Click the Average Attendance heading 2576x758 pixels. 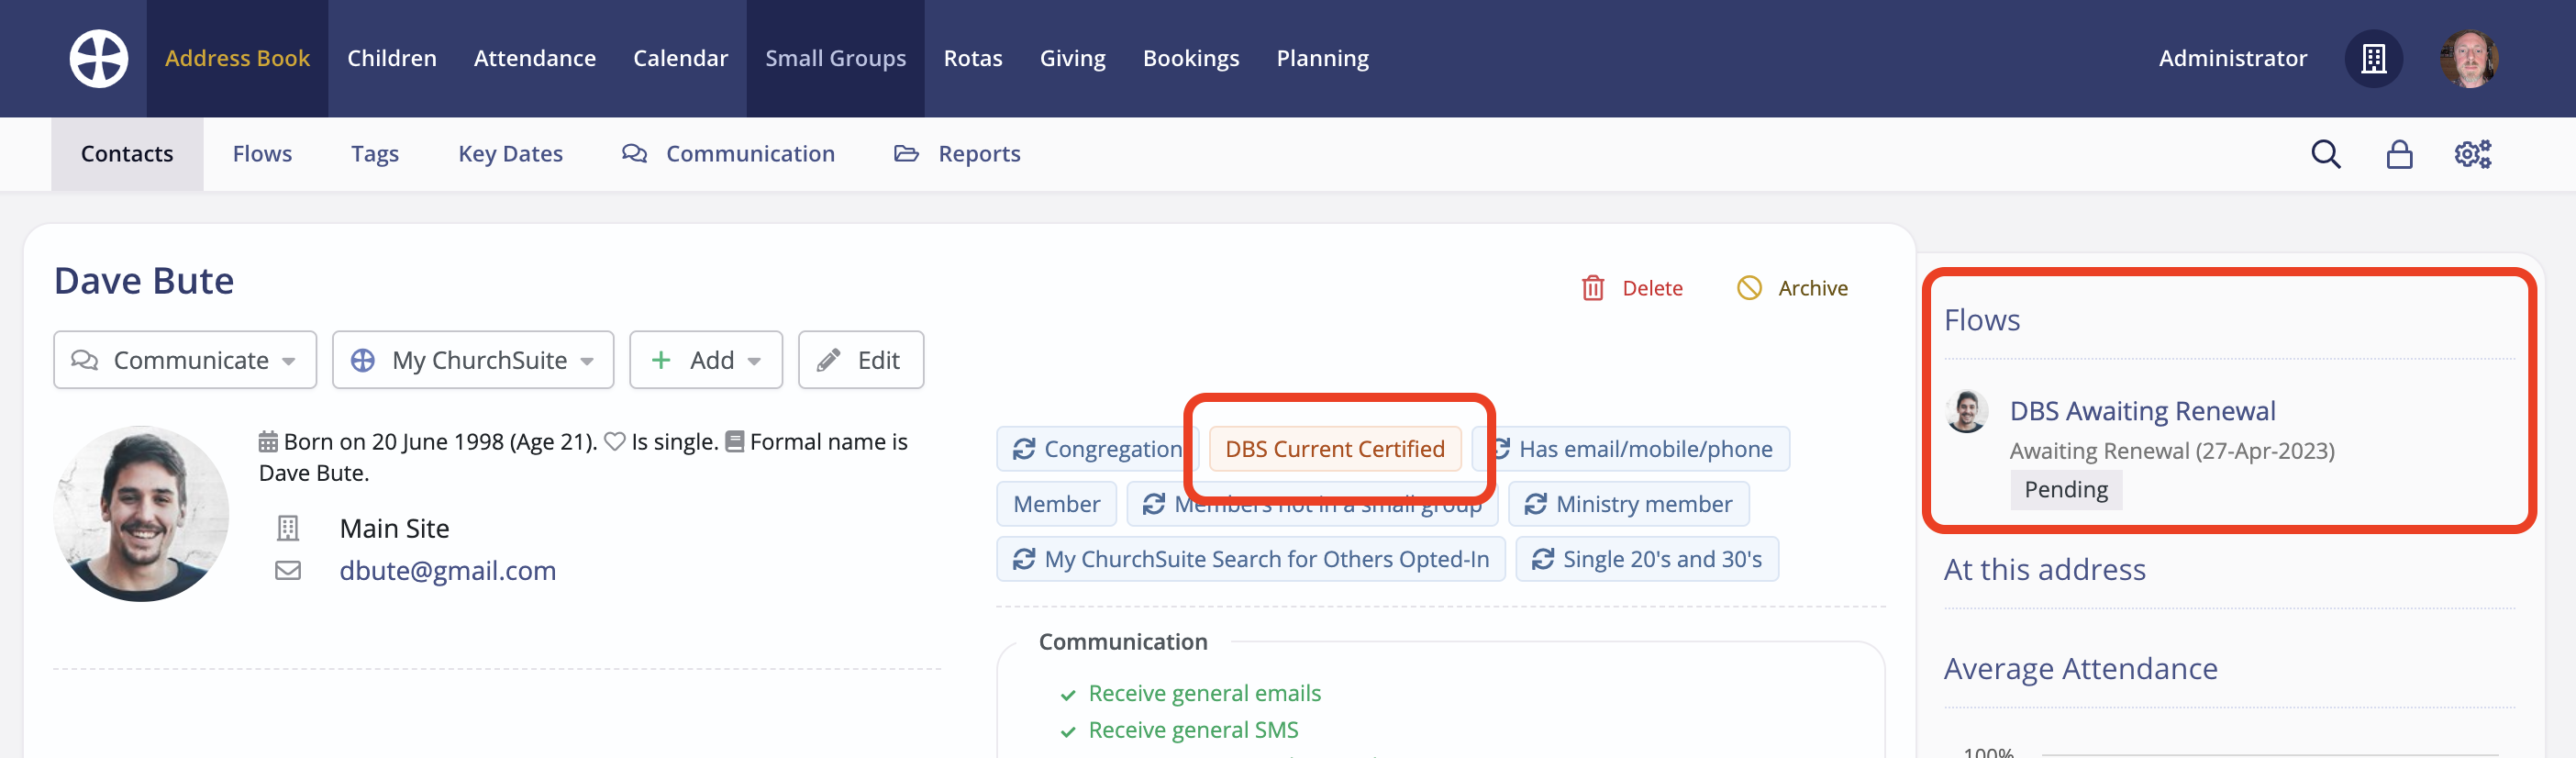point(2080,668)
